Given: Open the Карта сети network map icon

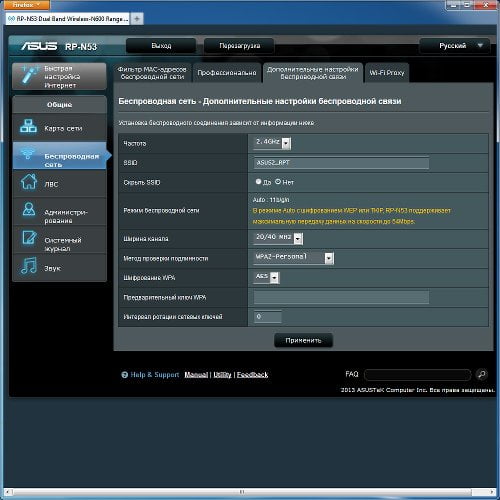Looking at the screenshot, I should (28, 127).
